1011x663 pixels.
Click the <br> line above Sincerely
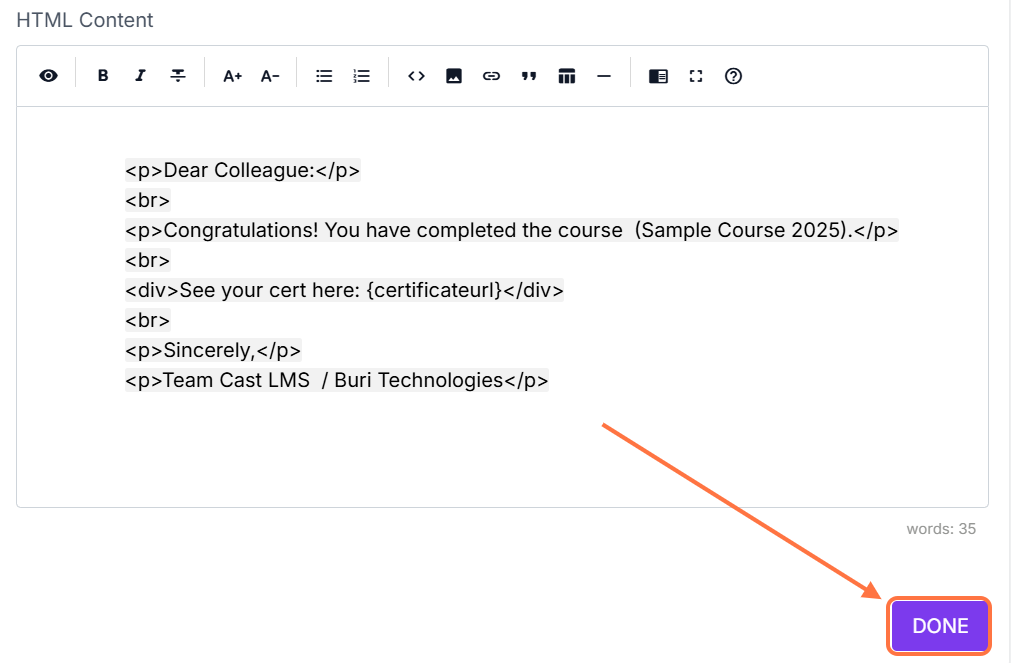[148, 321]
